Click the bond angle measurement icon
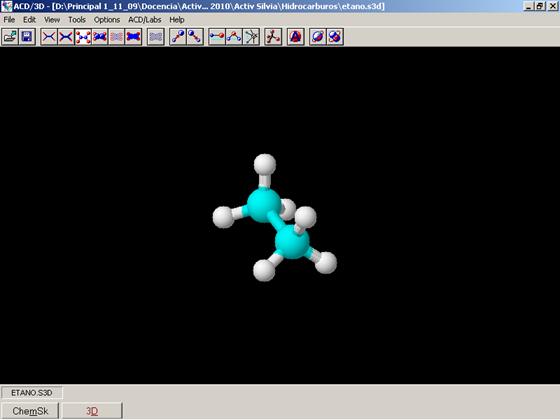The image size is (560, 420). click(x=234, y=37)
